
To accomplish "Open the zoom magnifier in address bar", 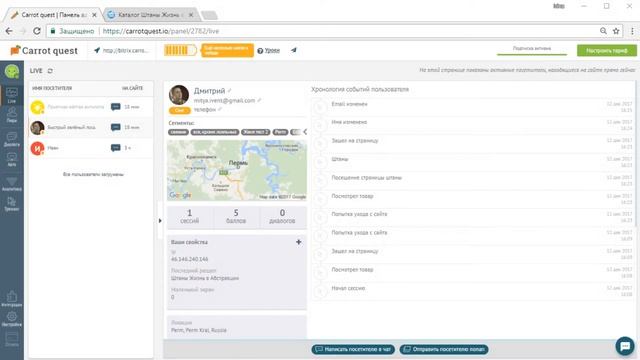I will point(603,31).
